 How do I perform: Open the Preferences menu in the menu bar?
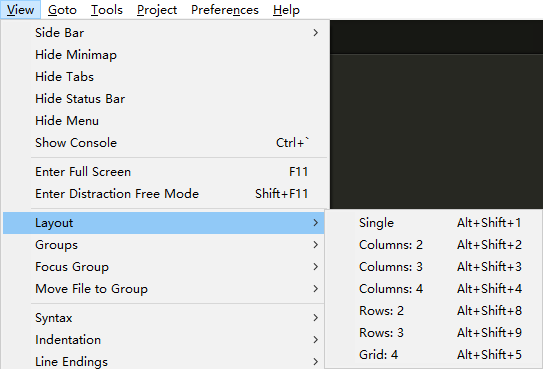tap(225, 10)
